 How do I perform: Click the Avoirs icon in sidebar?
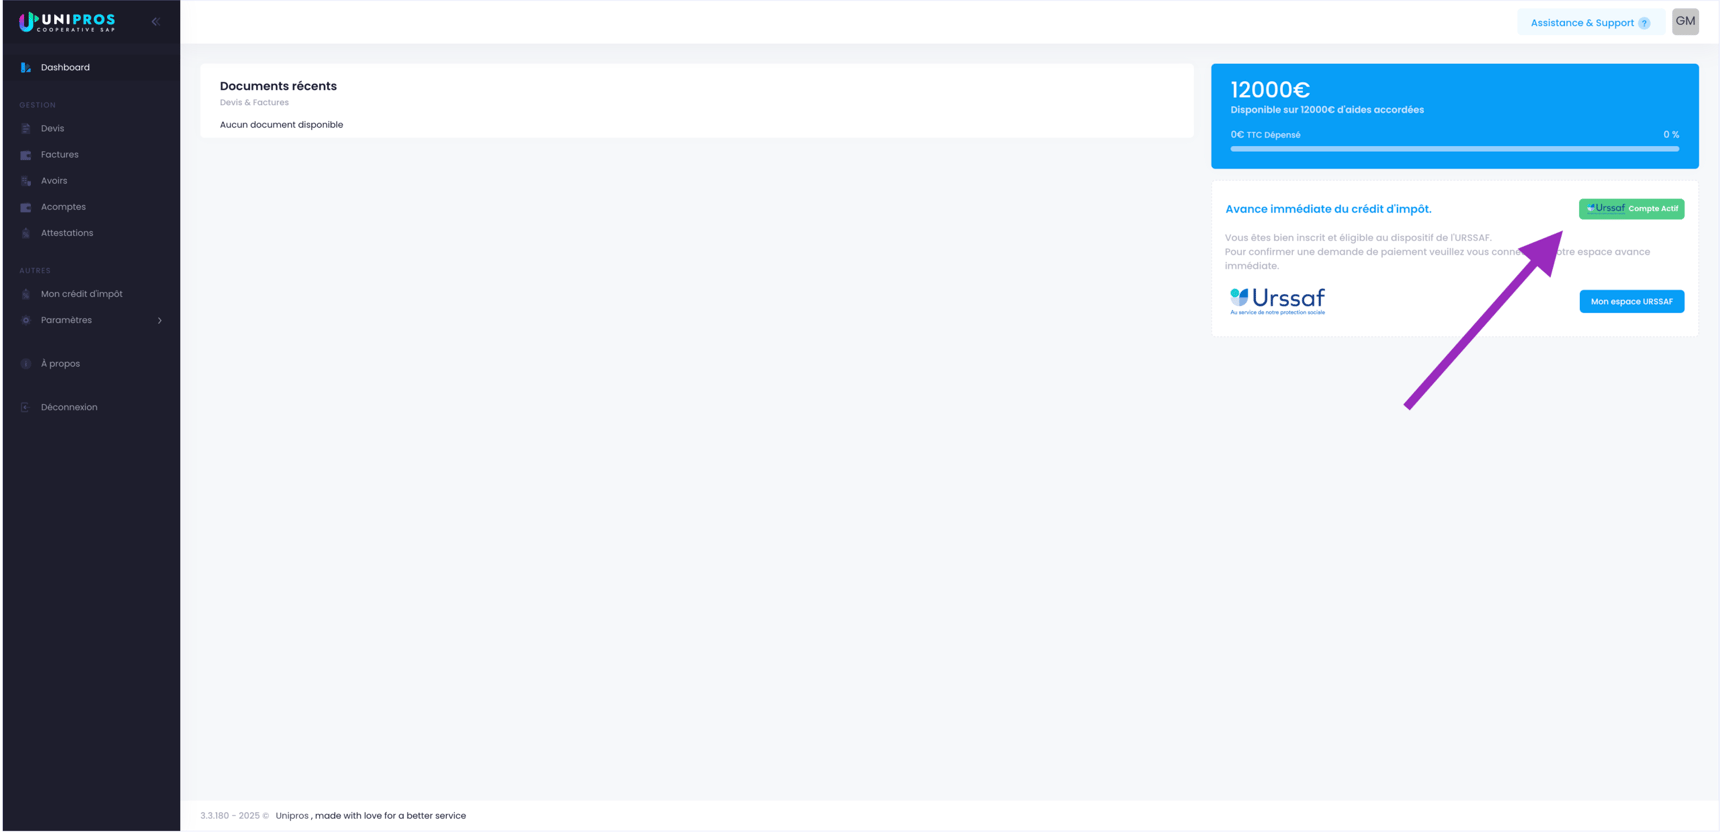pyautogui.click(x=26, y=181)
